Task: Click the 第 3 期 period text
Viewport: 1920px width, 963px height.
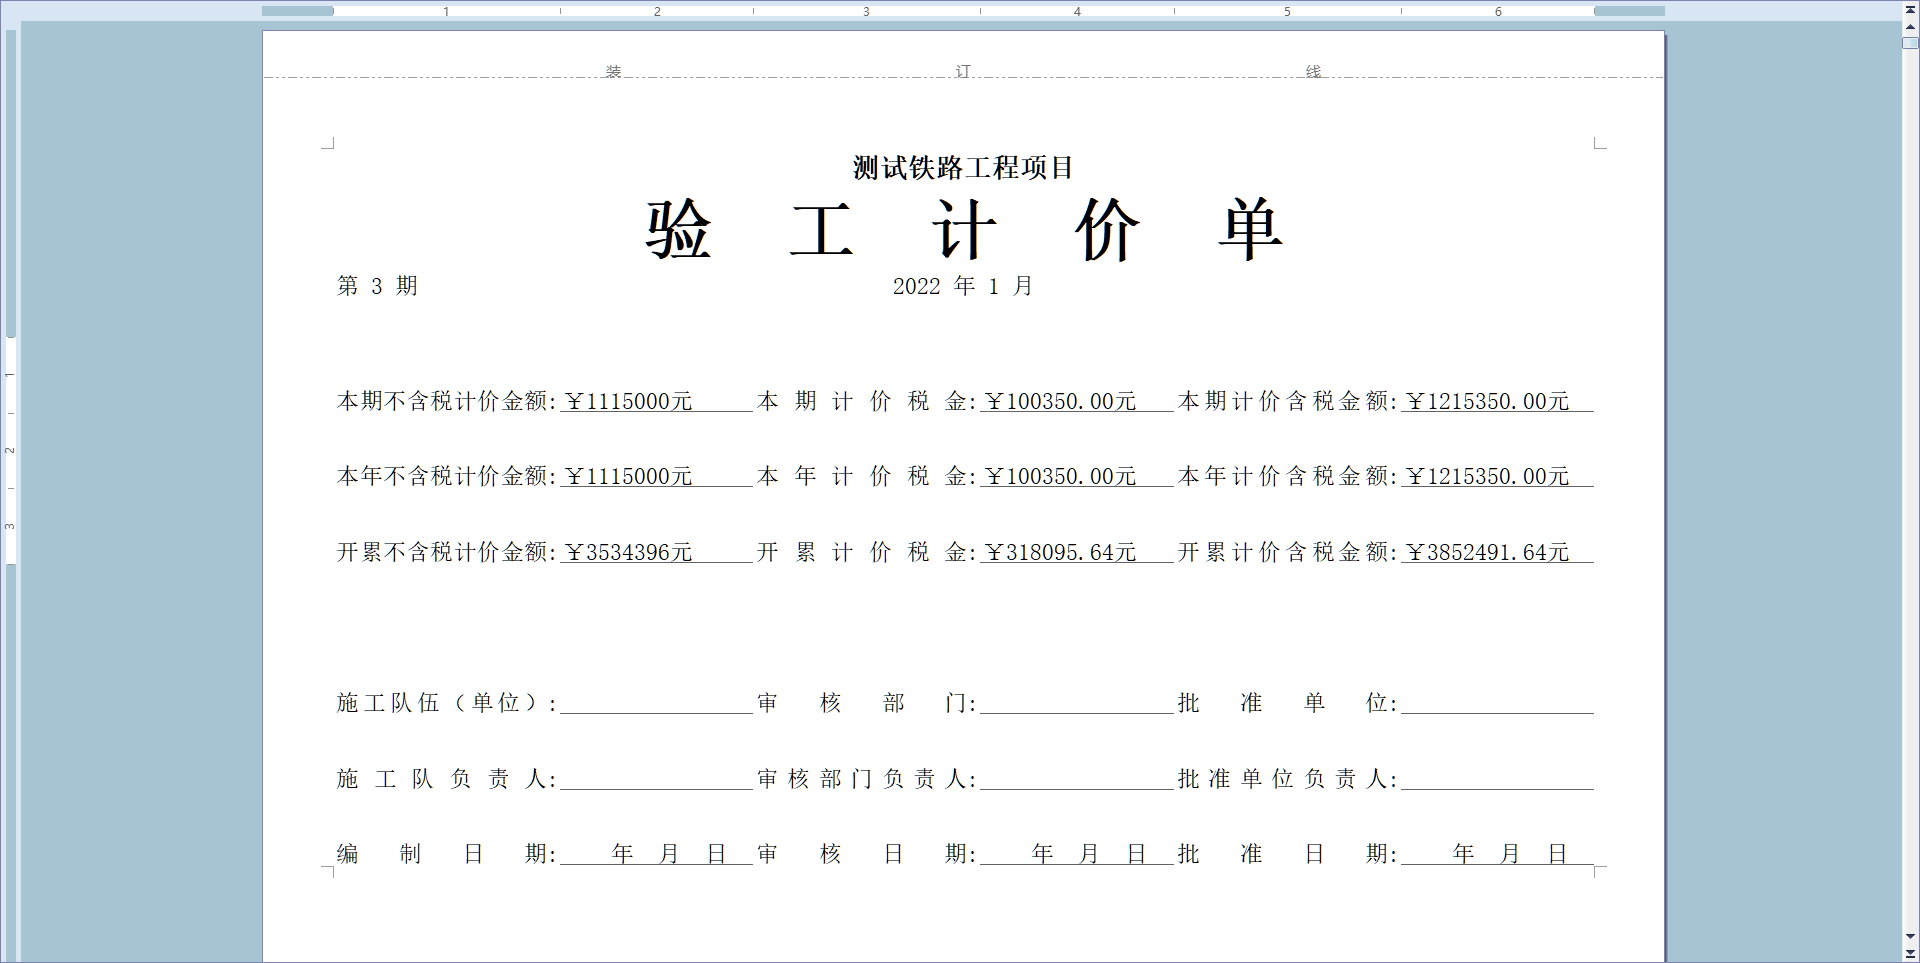Action: [x=377, y=287]
